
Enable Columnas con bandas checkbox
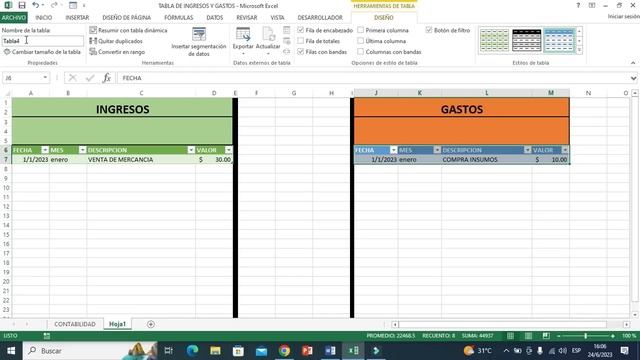pos(361,52)
